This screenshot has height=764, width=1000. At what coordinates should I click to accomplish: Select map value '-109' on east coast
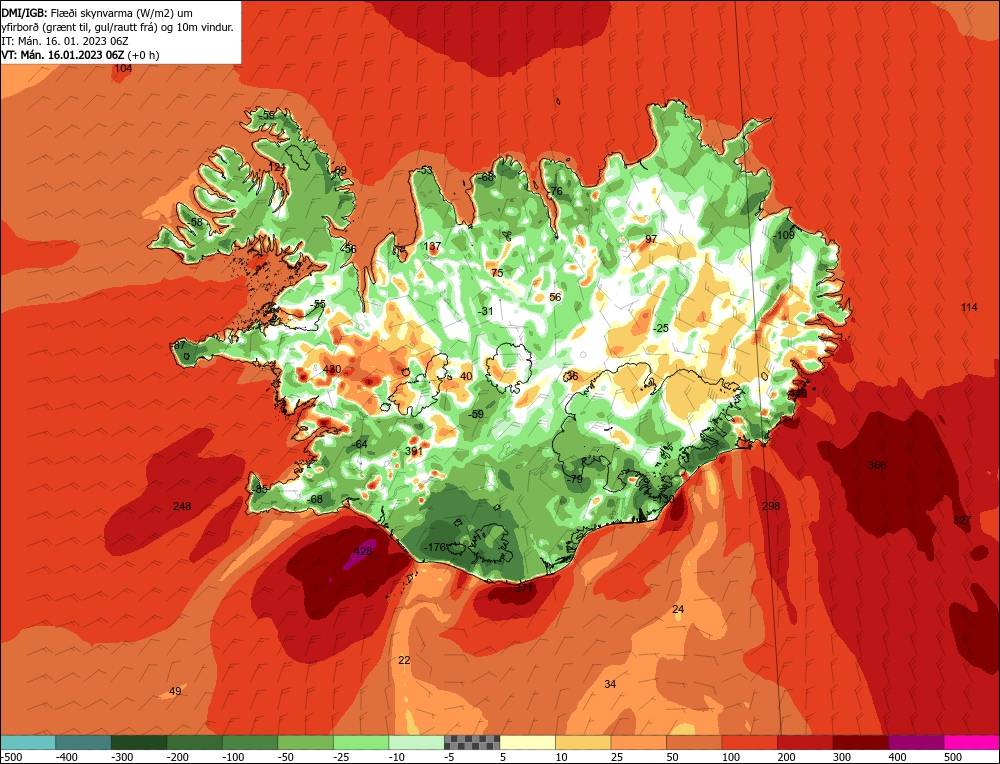click(784, 235)
